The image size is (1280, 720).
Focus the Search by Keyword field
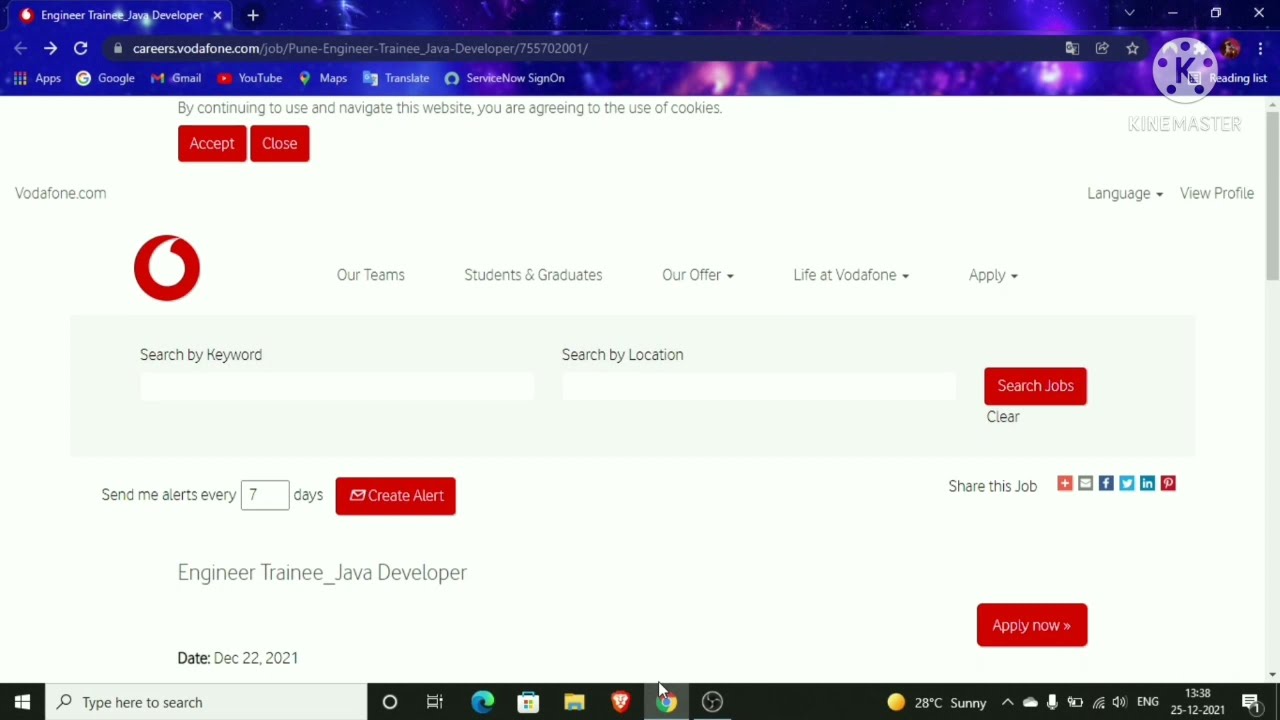click(337, 386)
